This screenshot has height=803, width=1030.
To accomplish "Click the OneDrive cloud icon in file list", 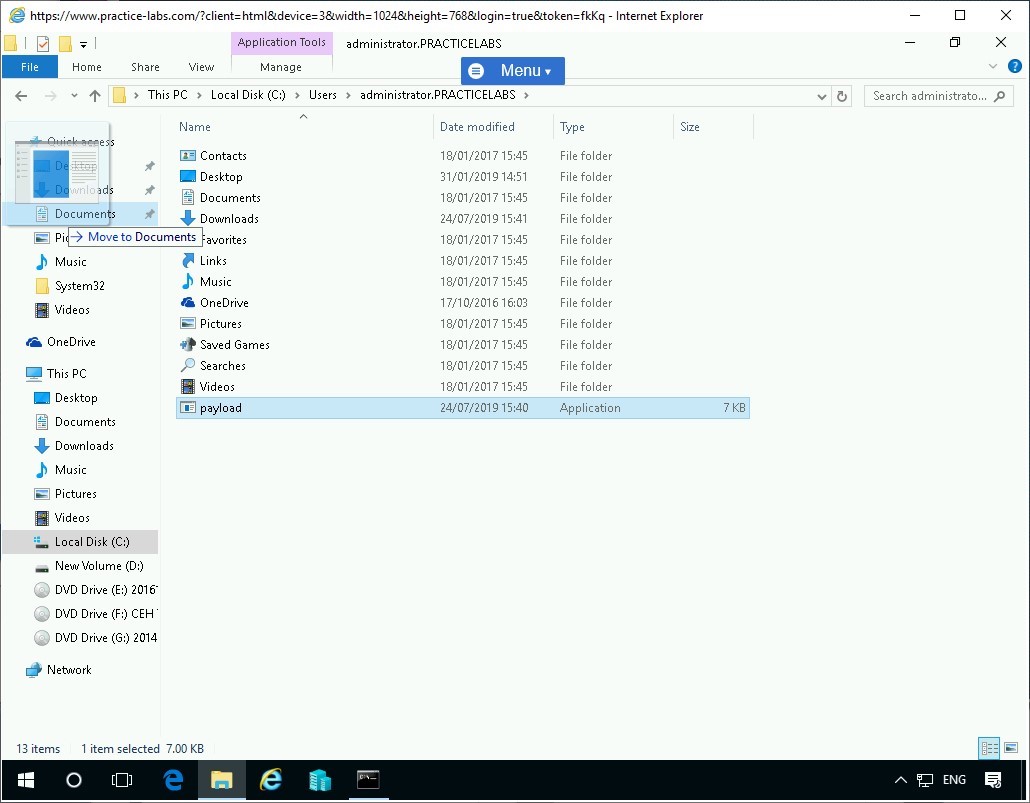I will click(188, 303).
